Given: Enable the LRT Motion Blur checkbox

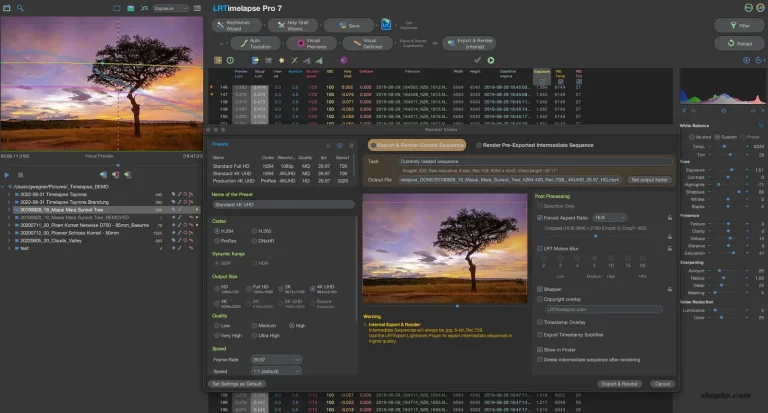Looking at the screenshot, I should tap(541, 247).
